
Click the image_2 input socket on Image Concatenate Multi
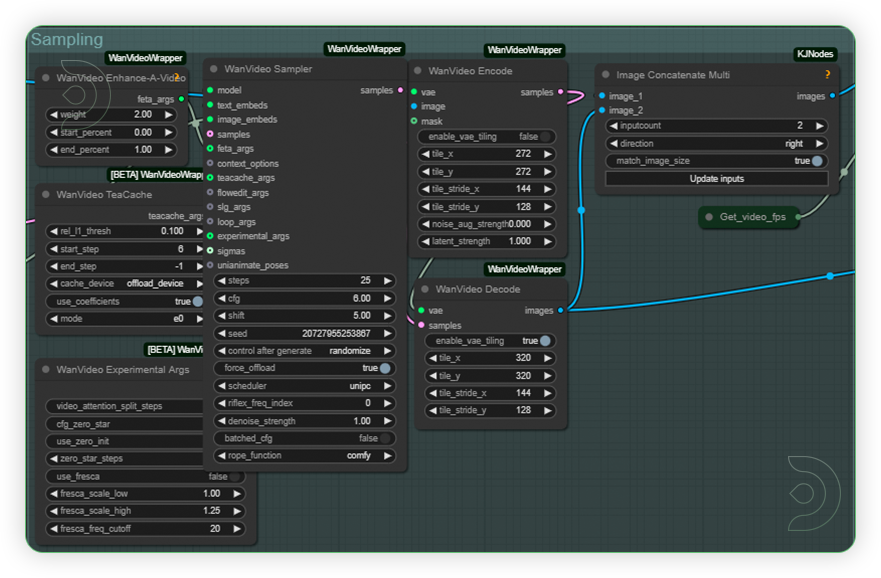tap(601, 110)
